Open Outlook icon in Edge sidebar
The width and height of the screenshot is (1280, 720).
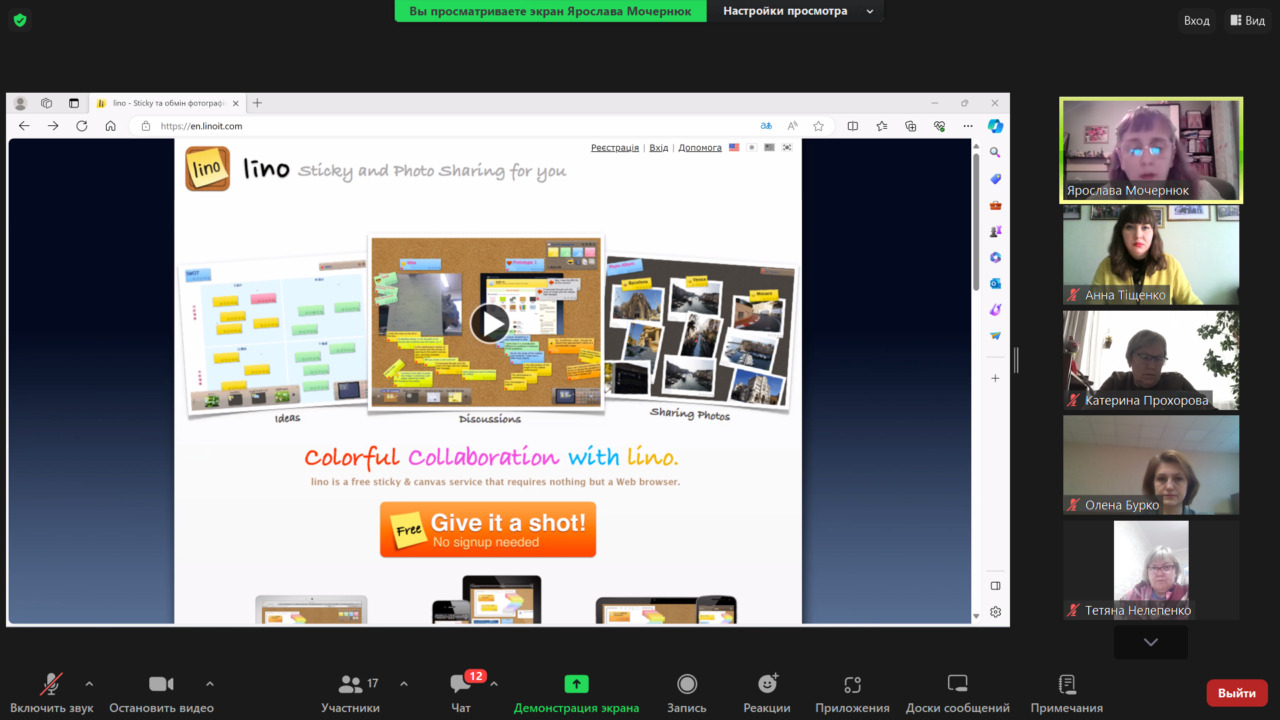coord(995,284)
